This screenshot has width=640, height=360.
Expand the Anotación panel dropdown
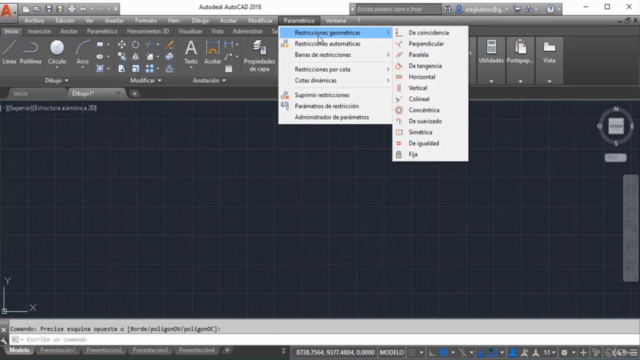tap(209, 80)
